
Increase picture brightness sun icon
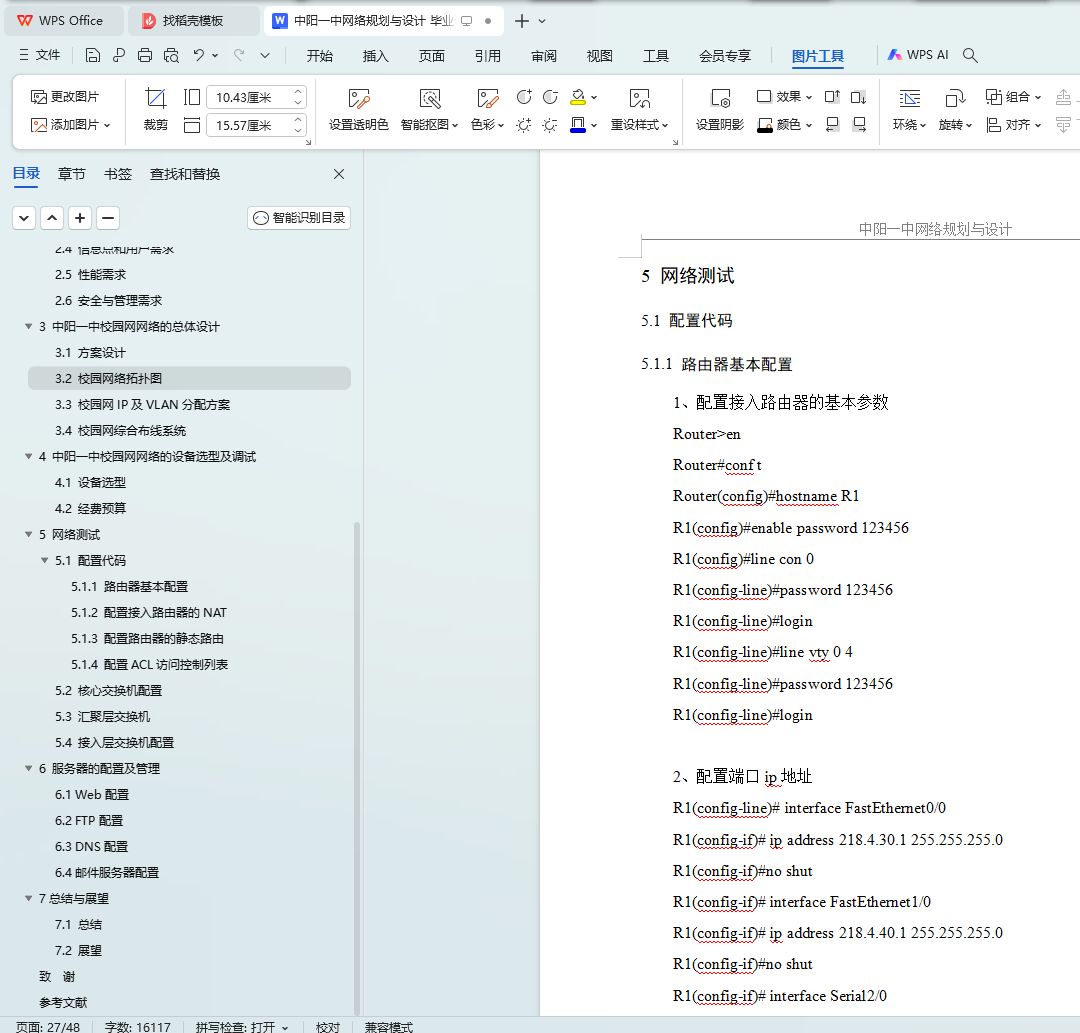click(523, 125)
